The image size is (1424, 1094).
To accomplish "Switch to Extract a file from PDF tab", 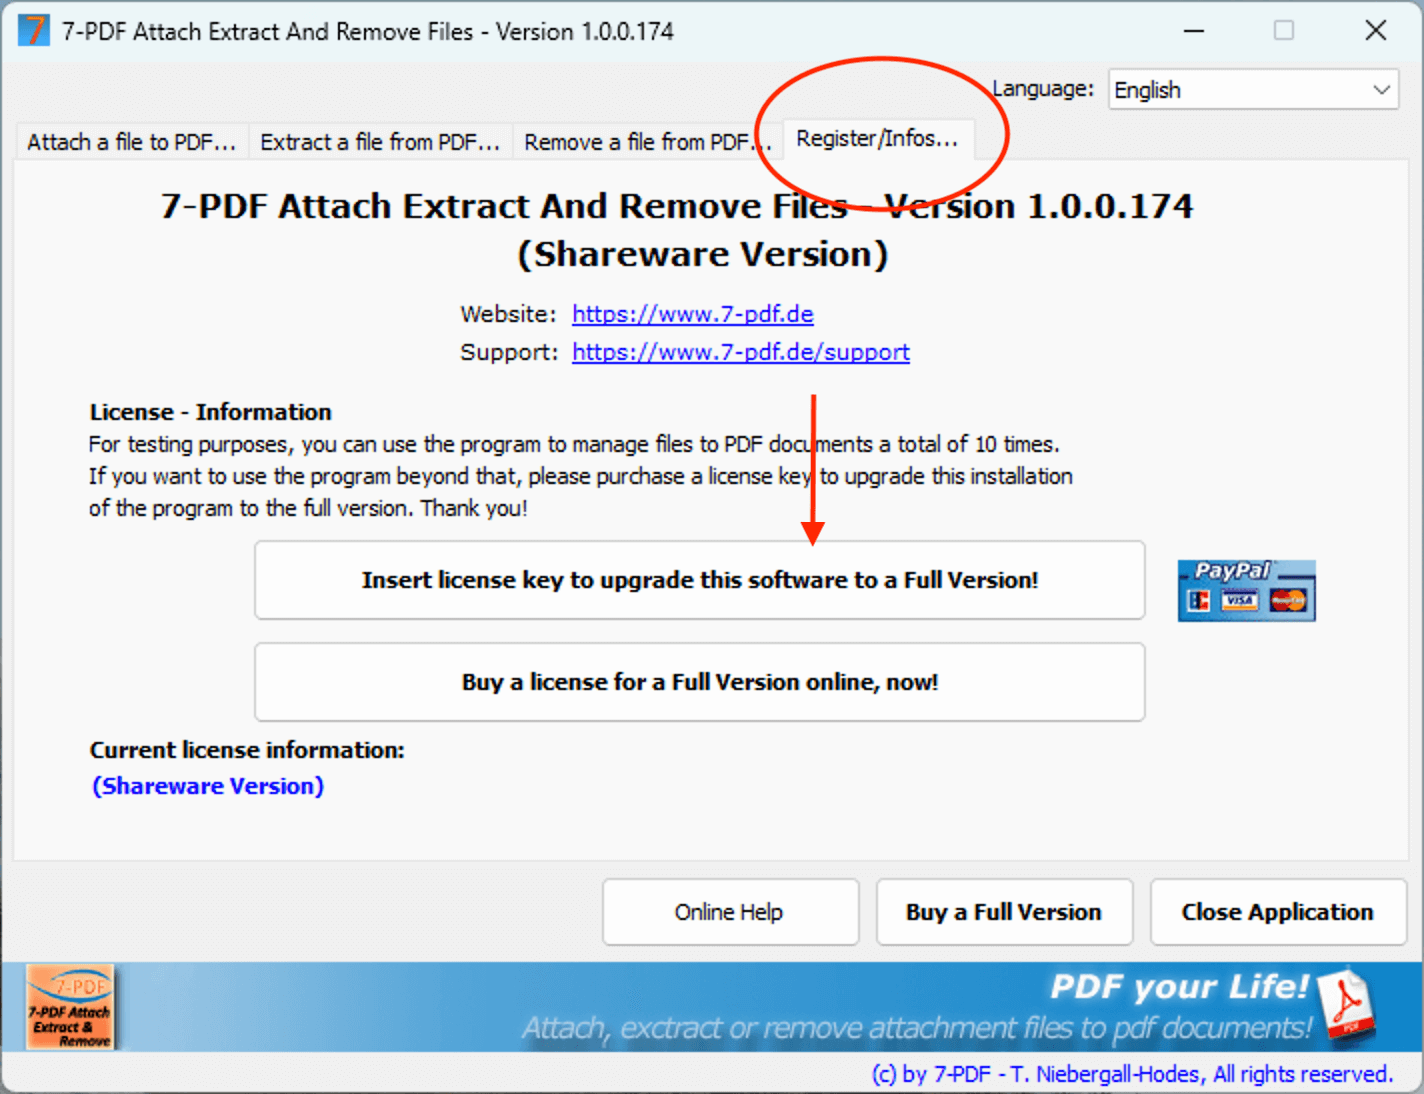I will 380,142.
